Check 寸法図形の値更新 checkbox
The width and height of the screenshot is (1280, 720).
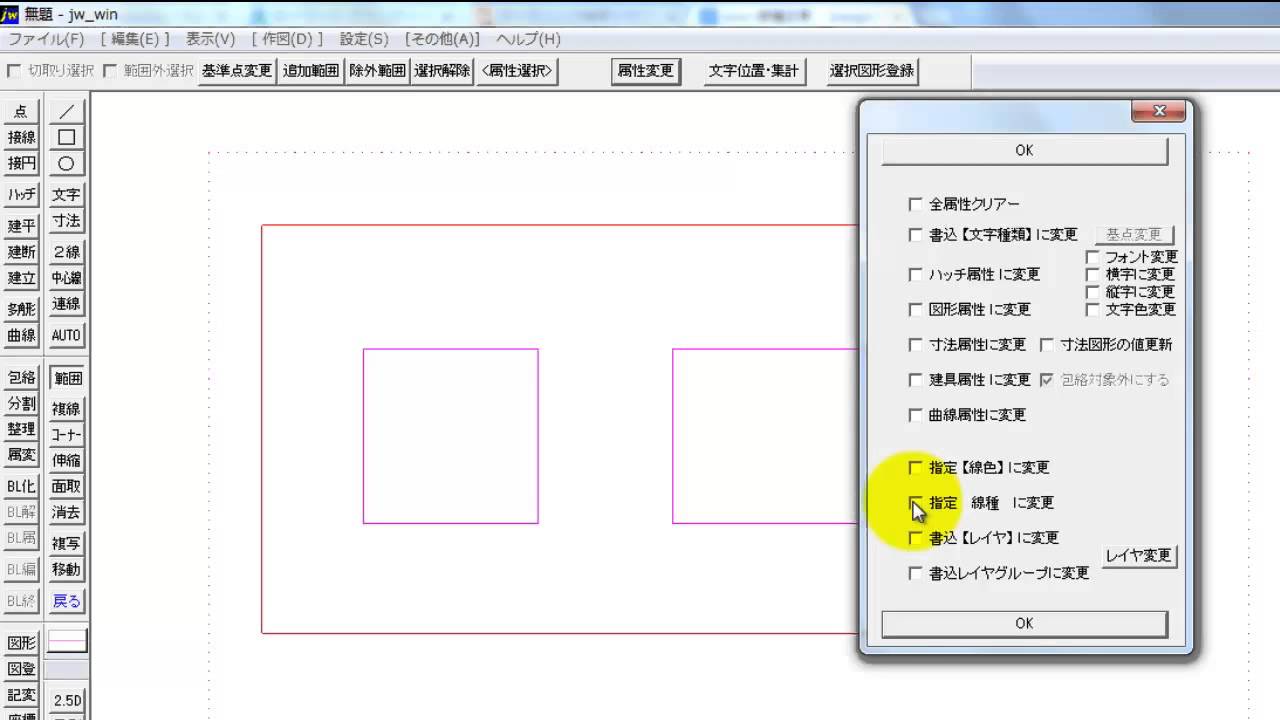click(x=1047, y=344)
